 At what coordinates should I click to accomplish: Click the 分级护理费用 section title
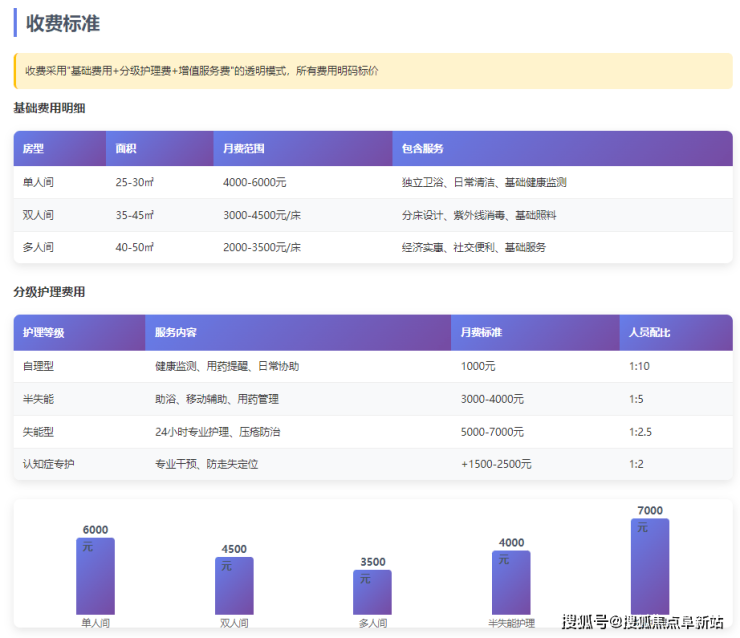click(x=49, y=292)
